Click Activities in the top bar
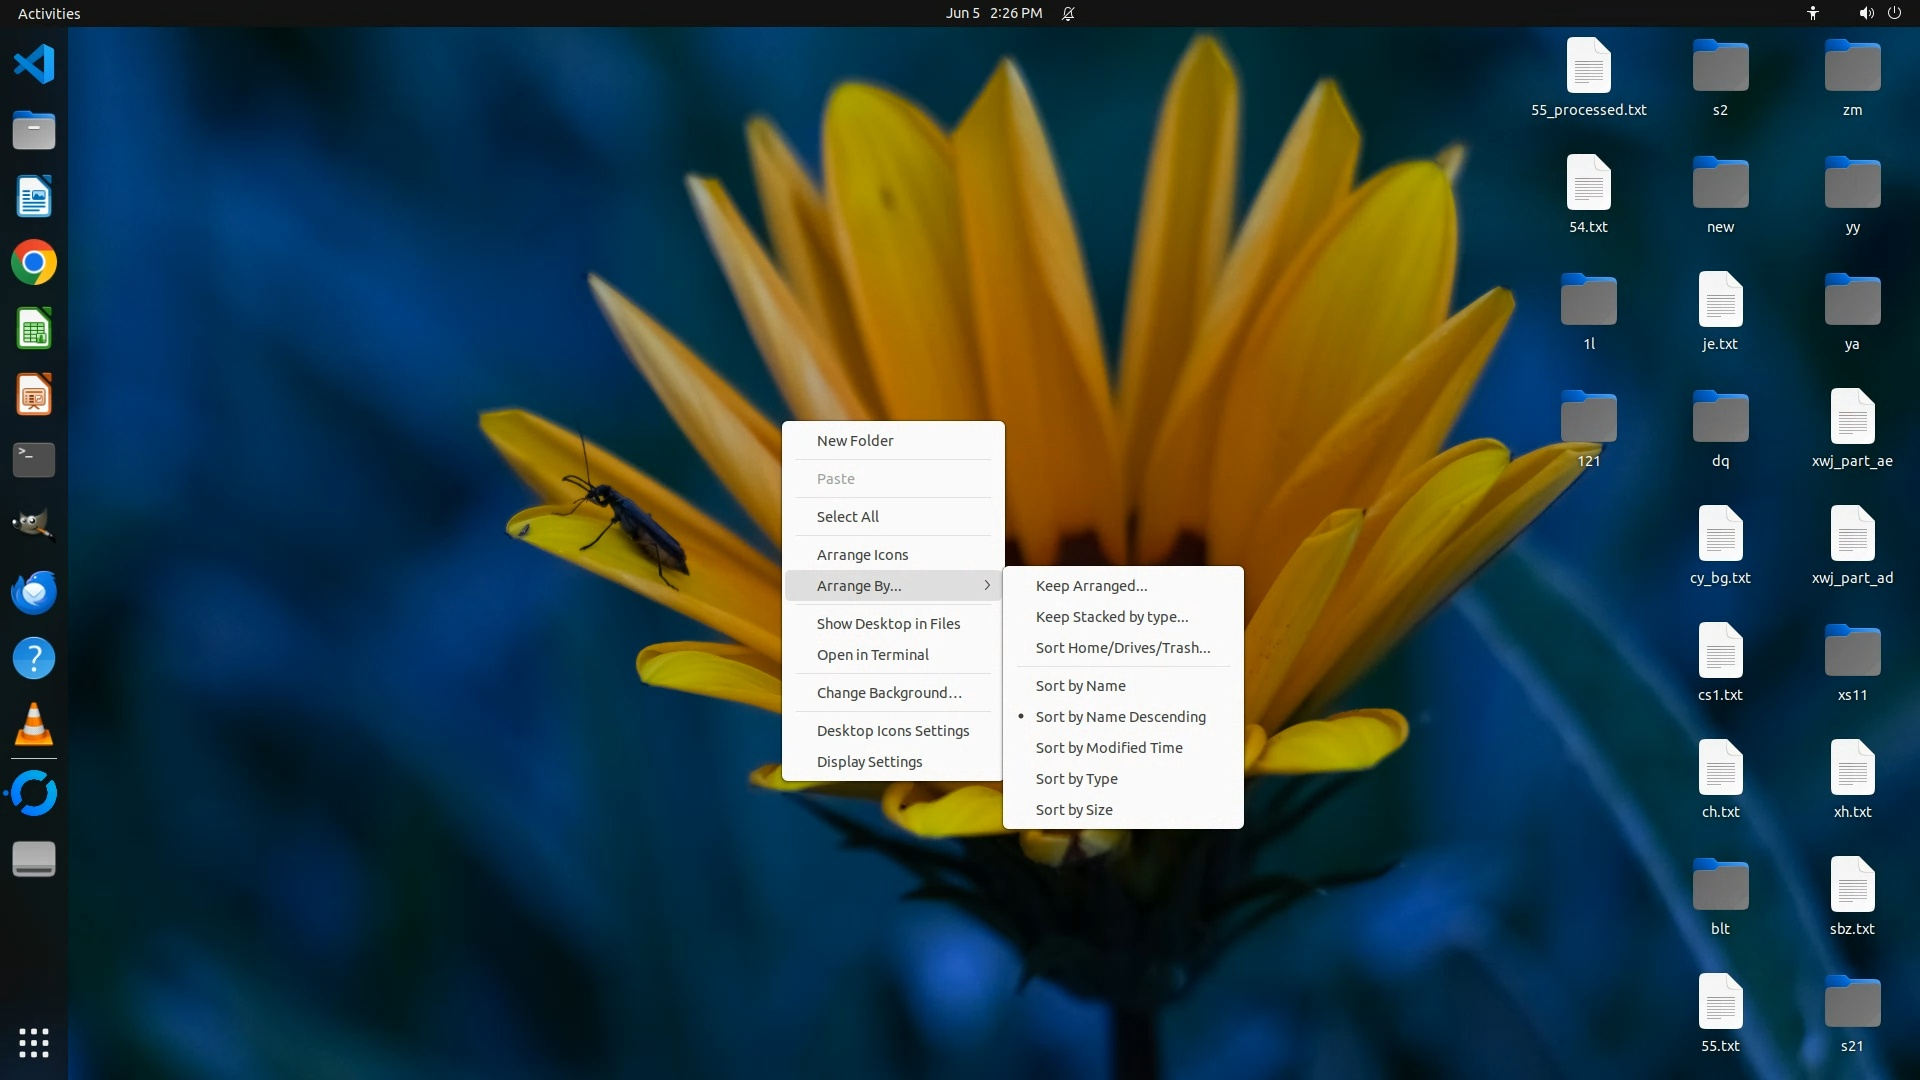The width and height of the screenshot is (1920, 1080). 49,13
